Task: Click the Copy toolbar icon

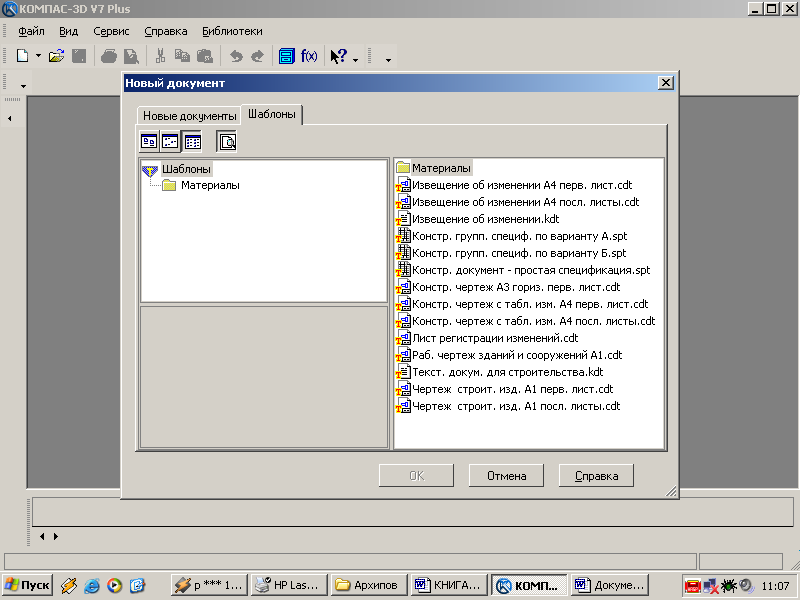Action: pos(182,55)
